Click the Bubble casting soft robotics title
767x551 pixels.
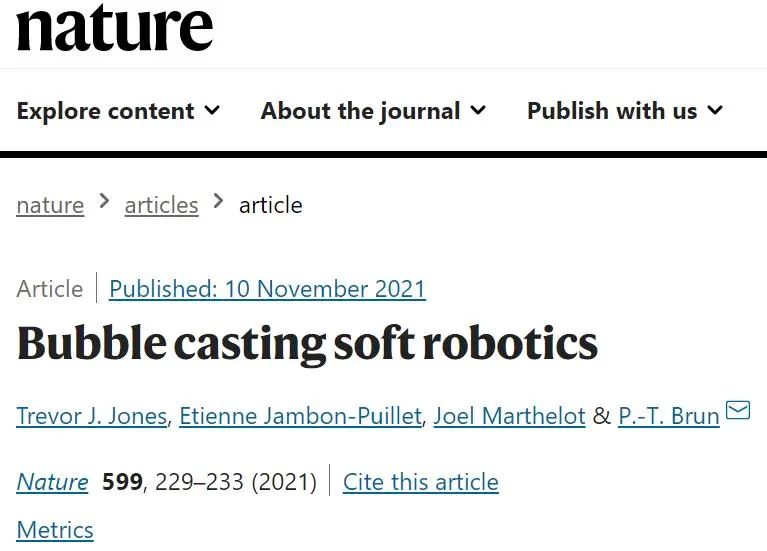tap(307, 344)
